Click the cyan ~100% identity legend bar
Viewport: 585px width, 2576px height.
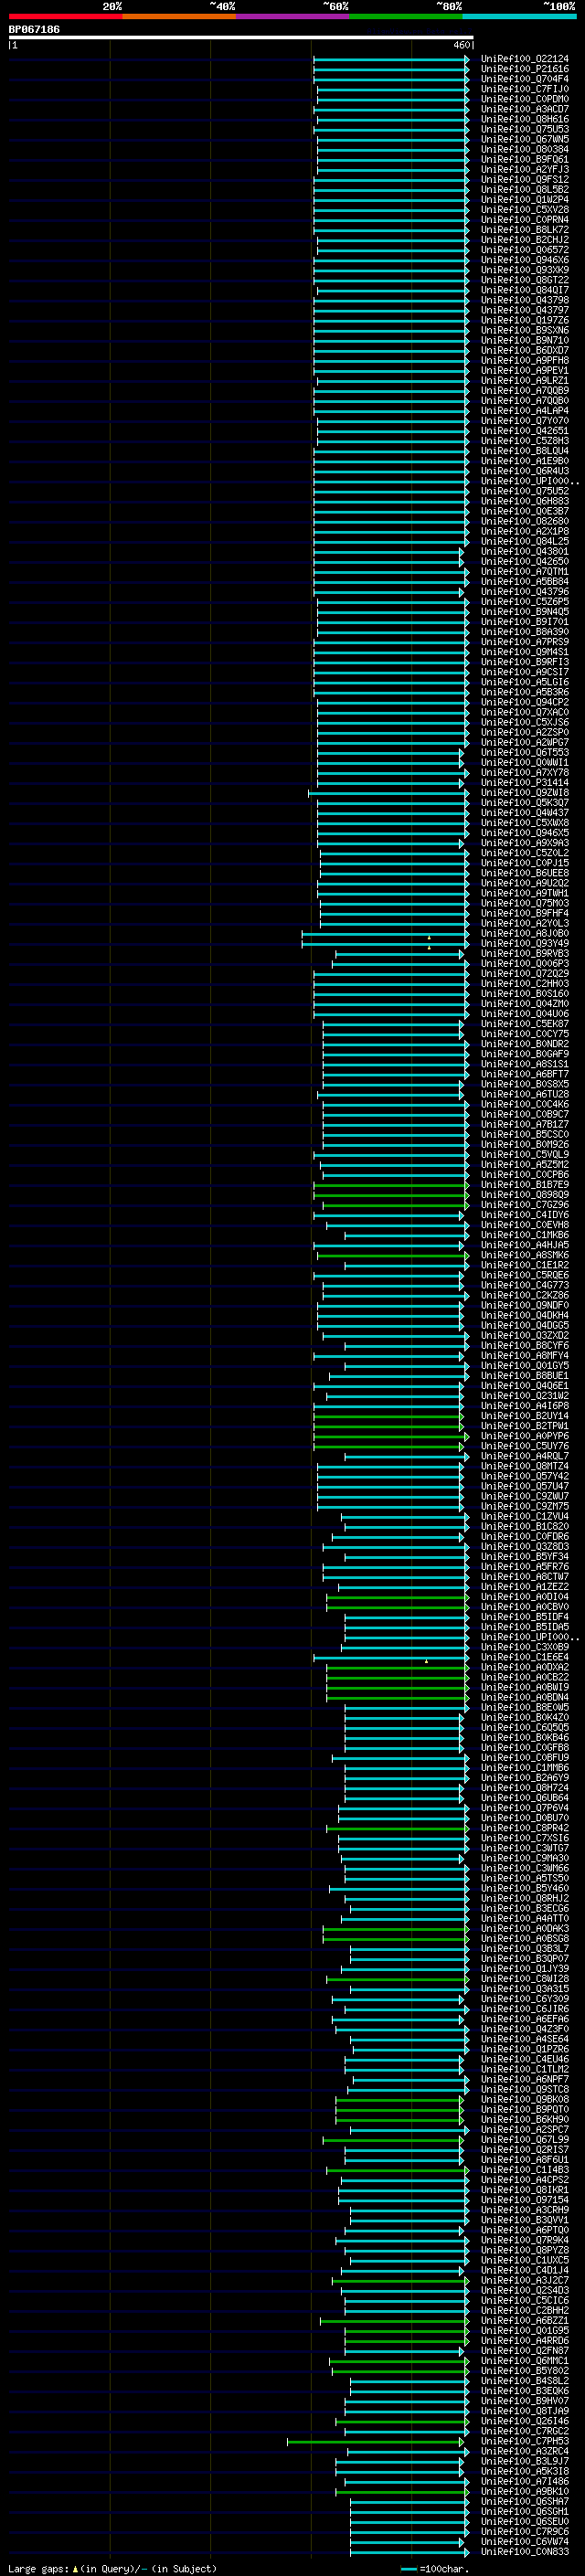[x=520, y=17]
